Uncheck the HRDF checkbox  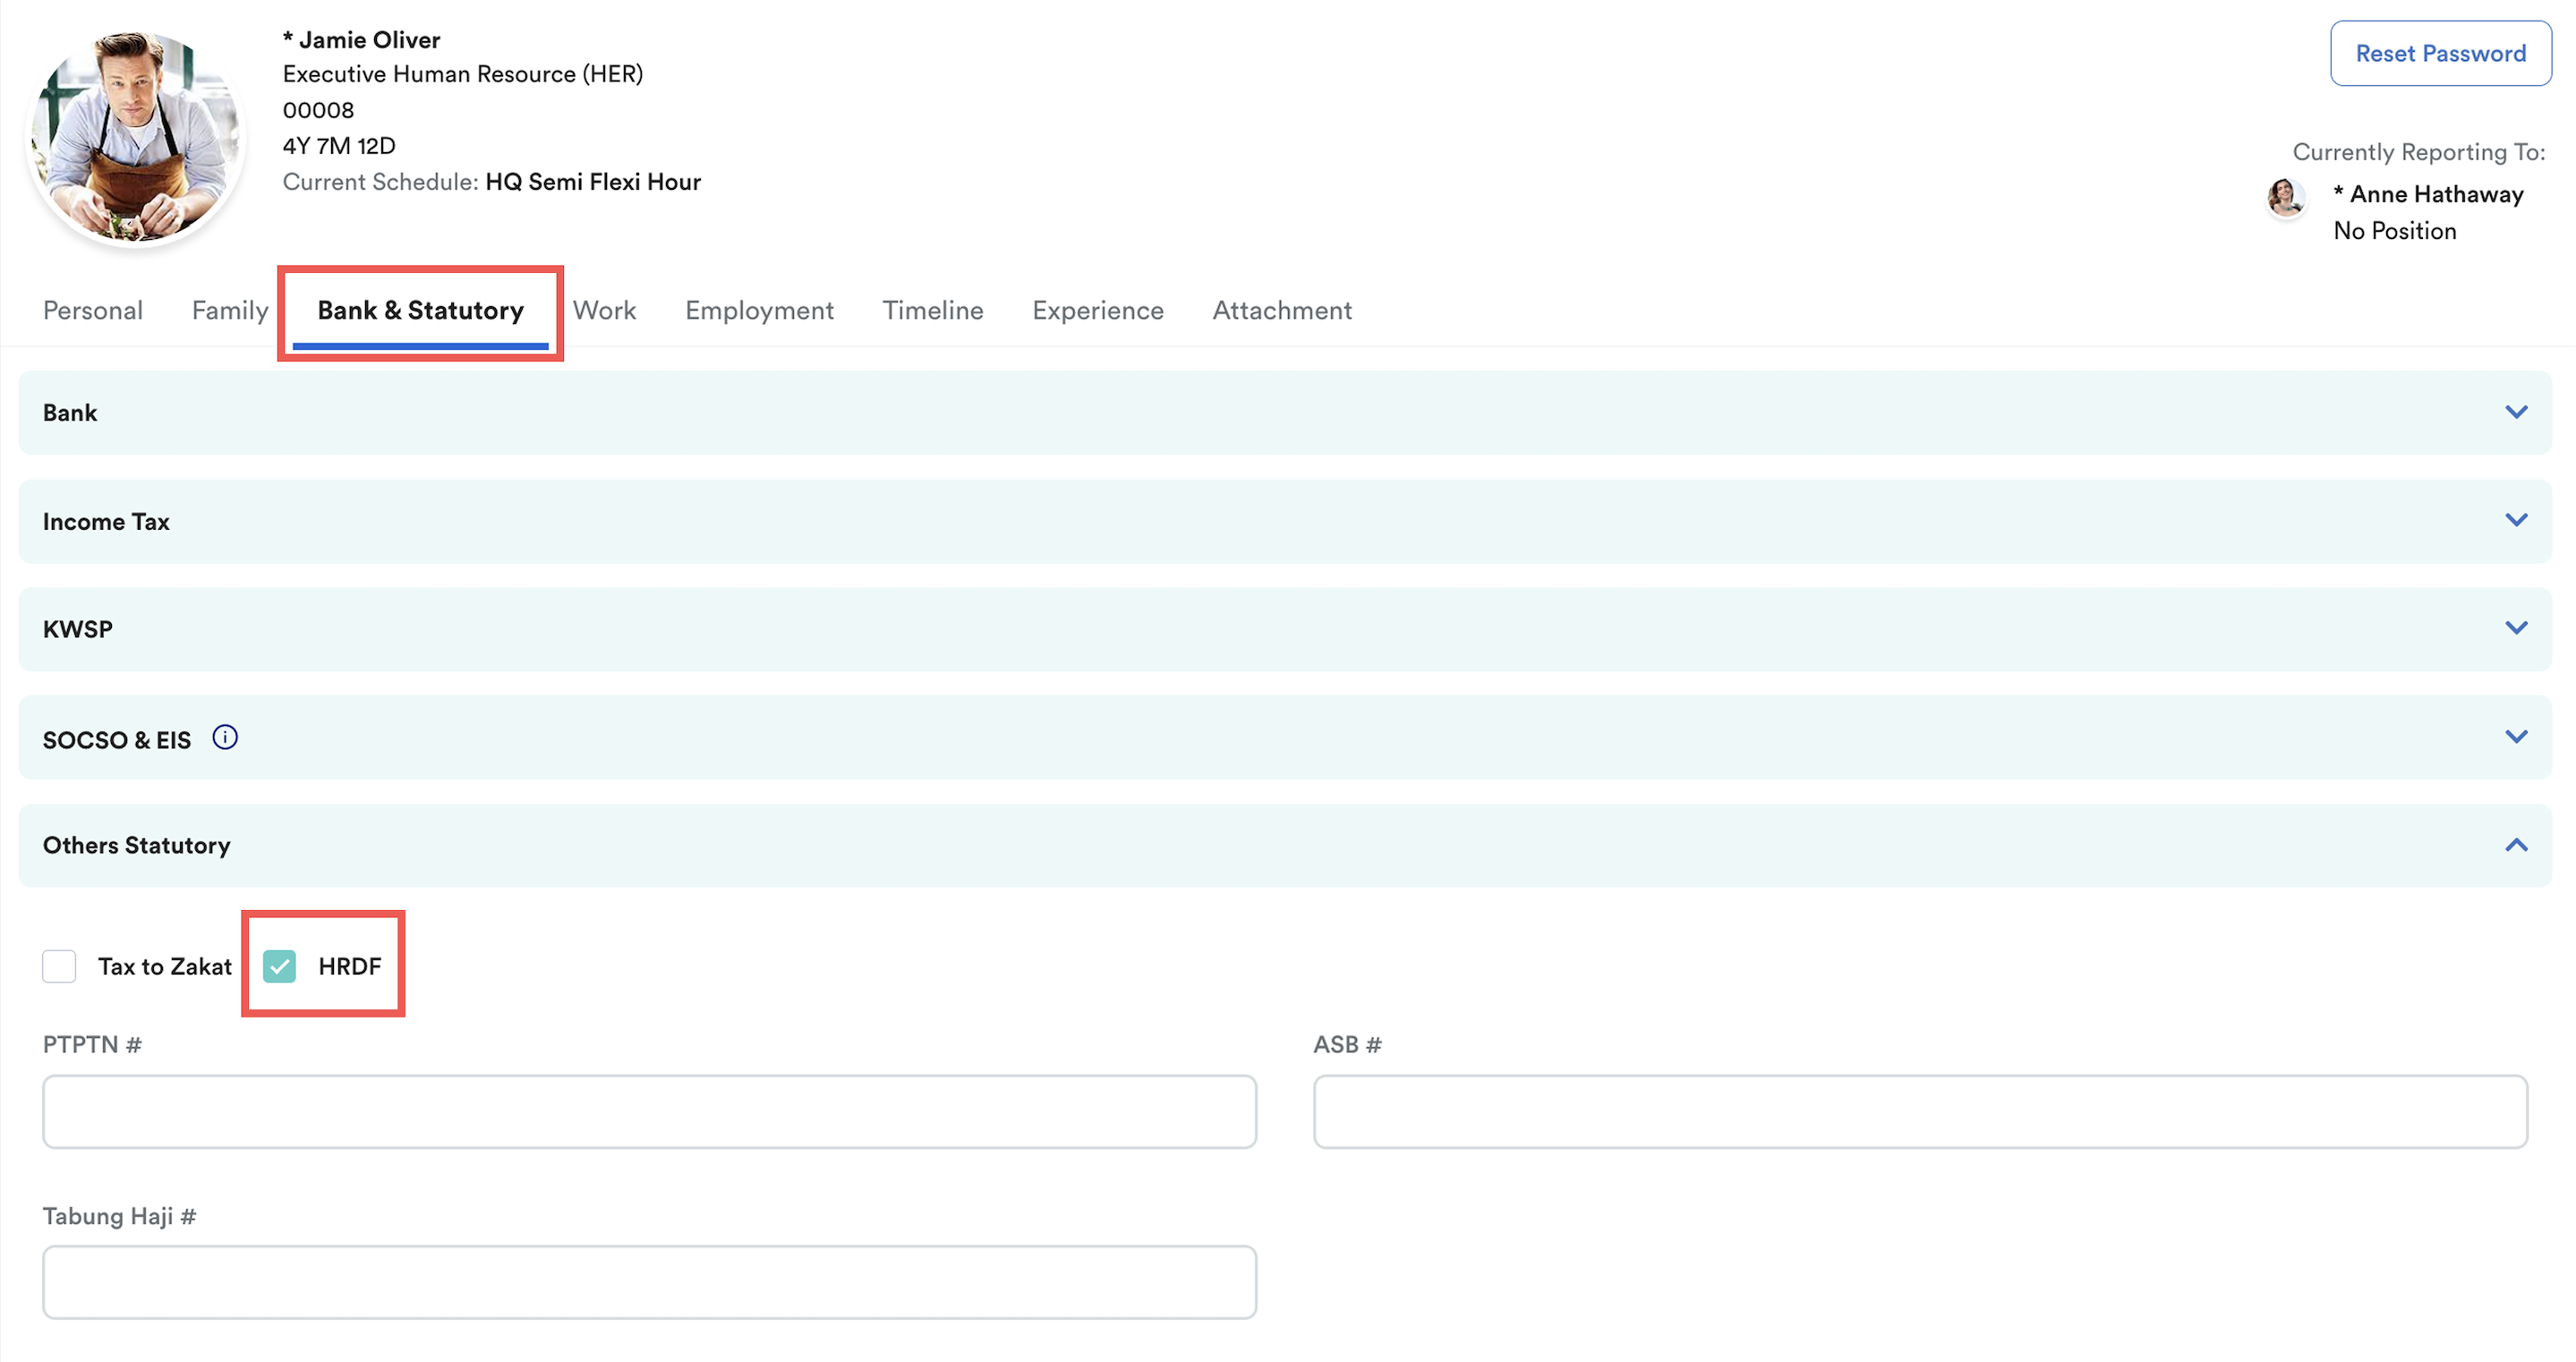[280, 966]
